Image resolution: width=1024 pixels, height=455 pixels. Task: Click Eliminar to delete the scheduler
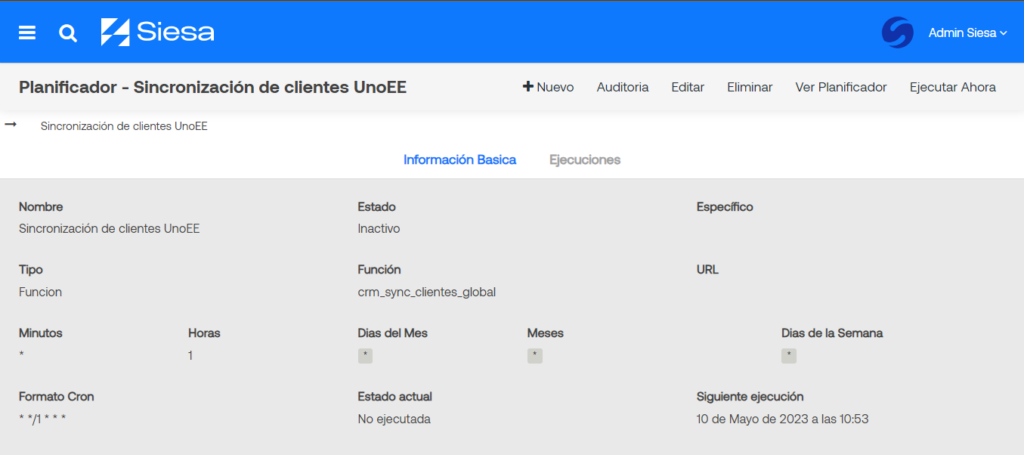point(750,87)
